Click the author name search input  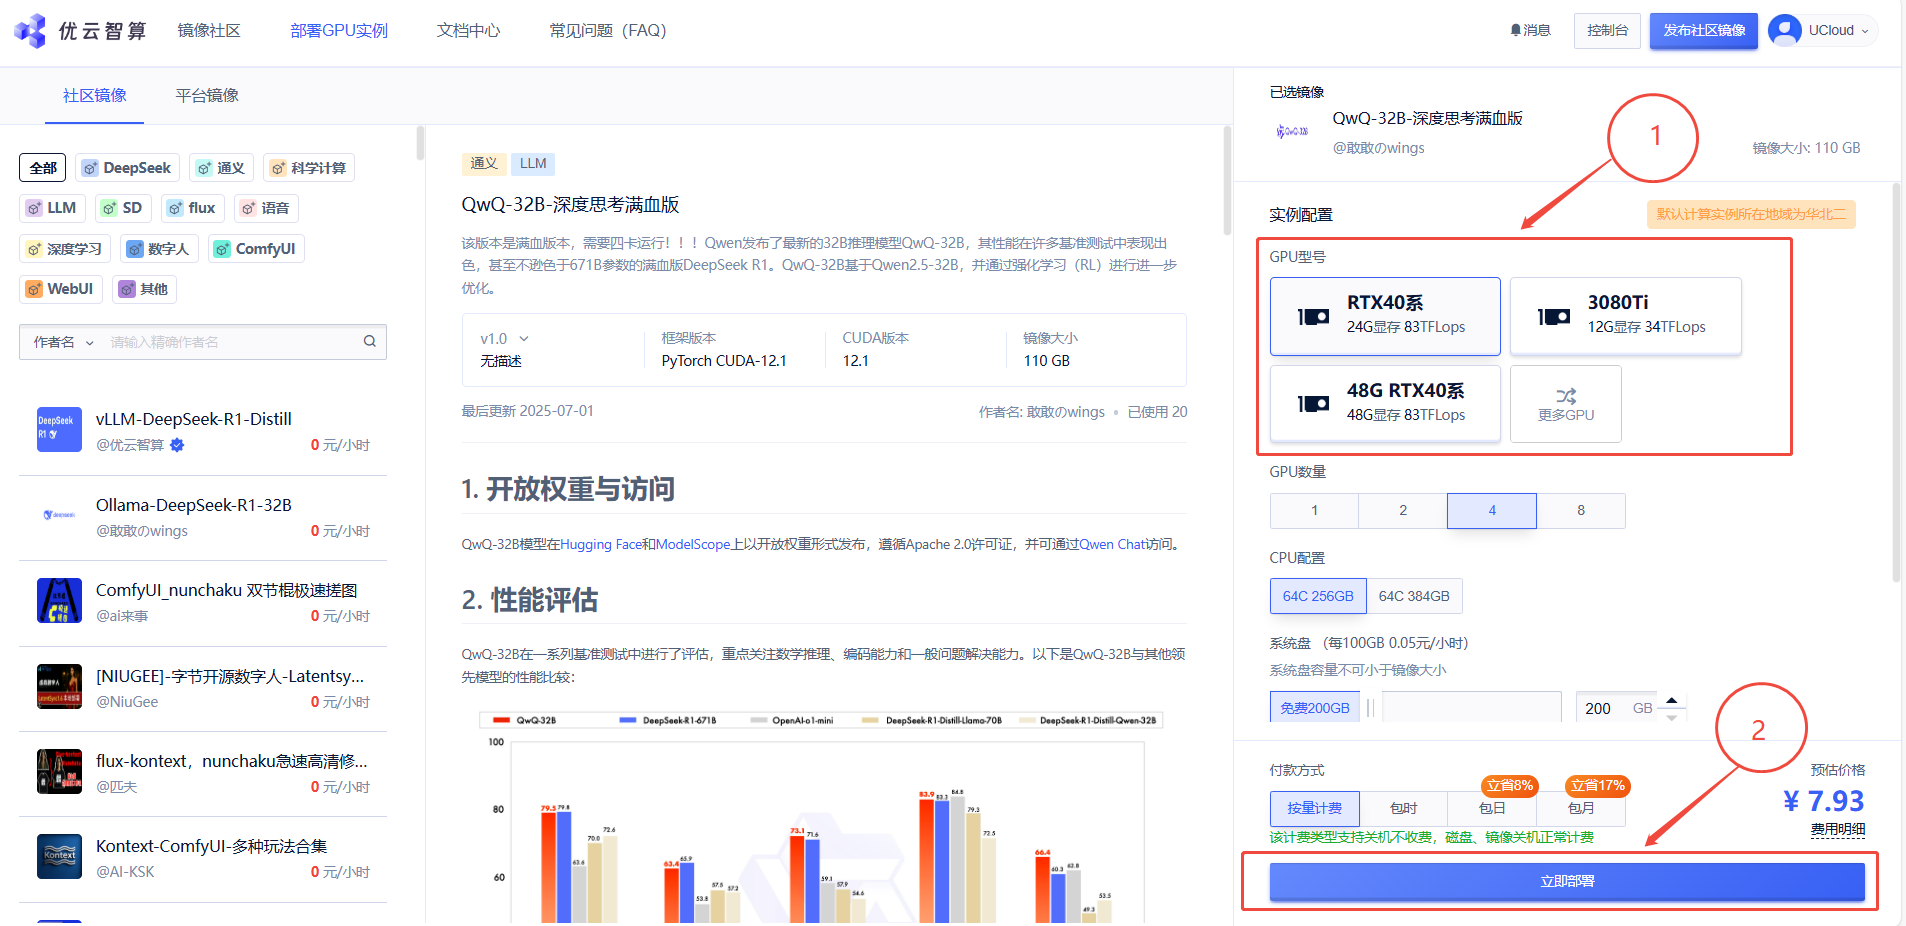[230, 342]
